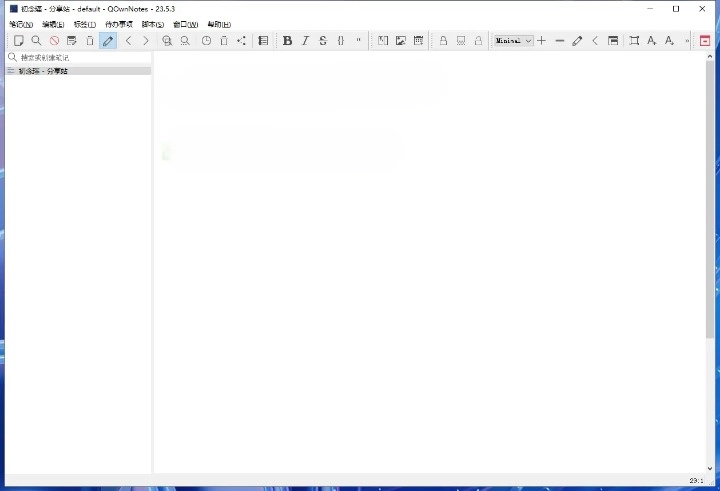Click the red remove note icon

click(54, 41)
